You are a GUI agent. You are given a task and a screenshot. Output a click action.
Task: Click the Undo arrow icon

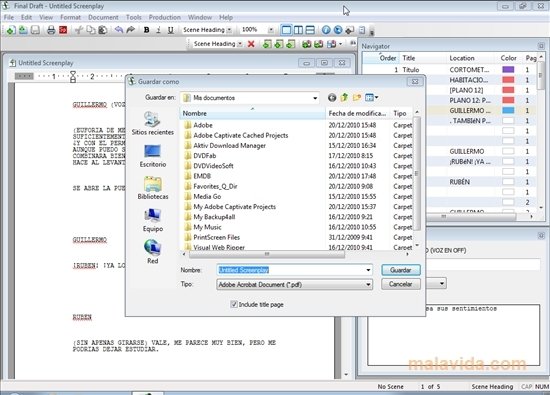pos(119,30)
